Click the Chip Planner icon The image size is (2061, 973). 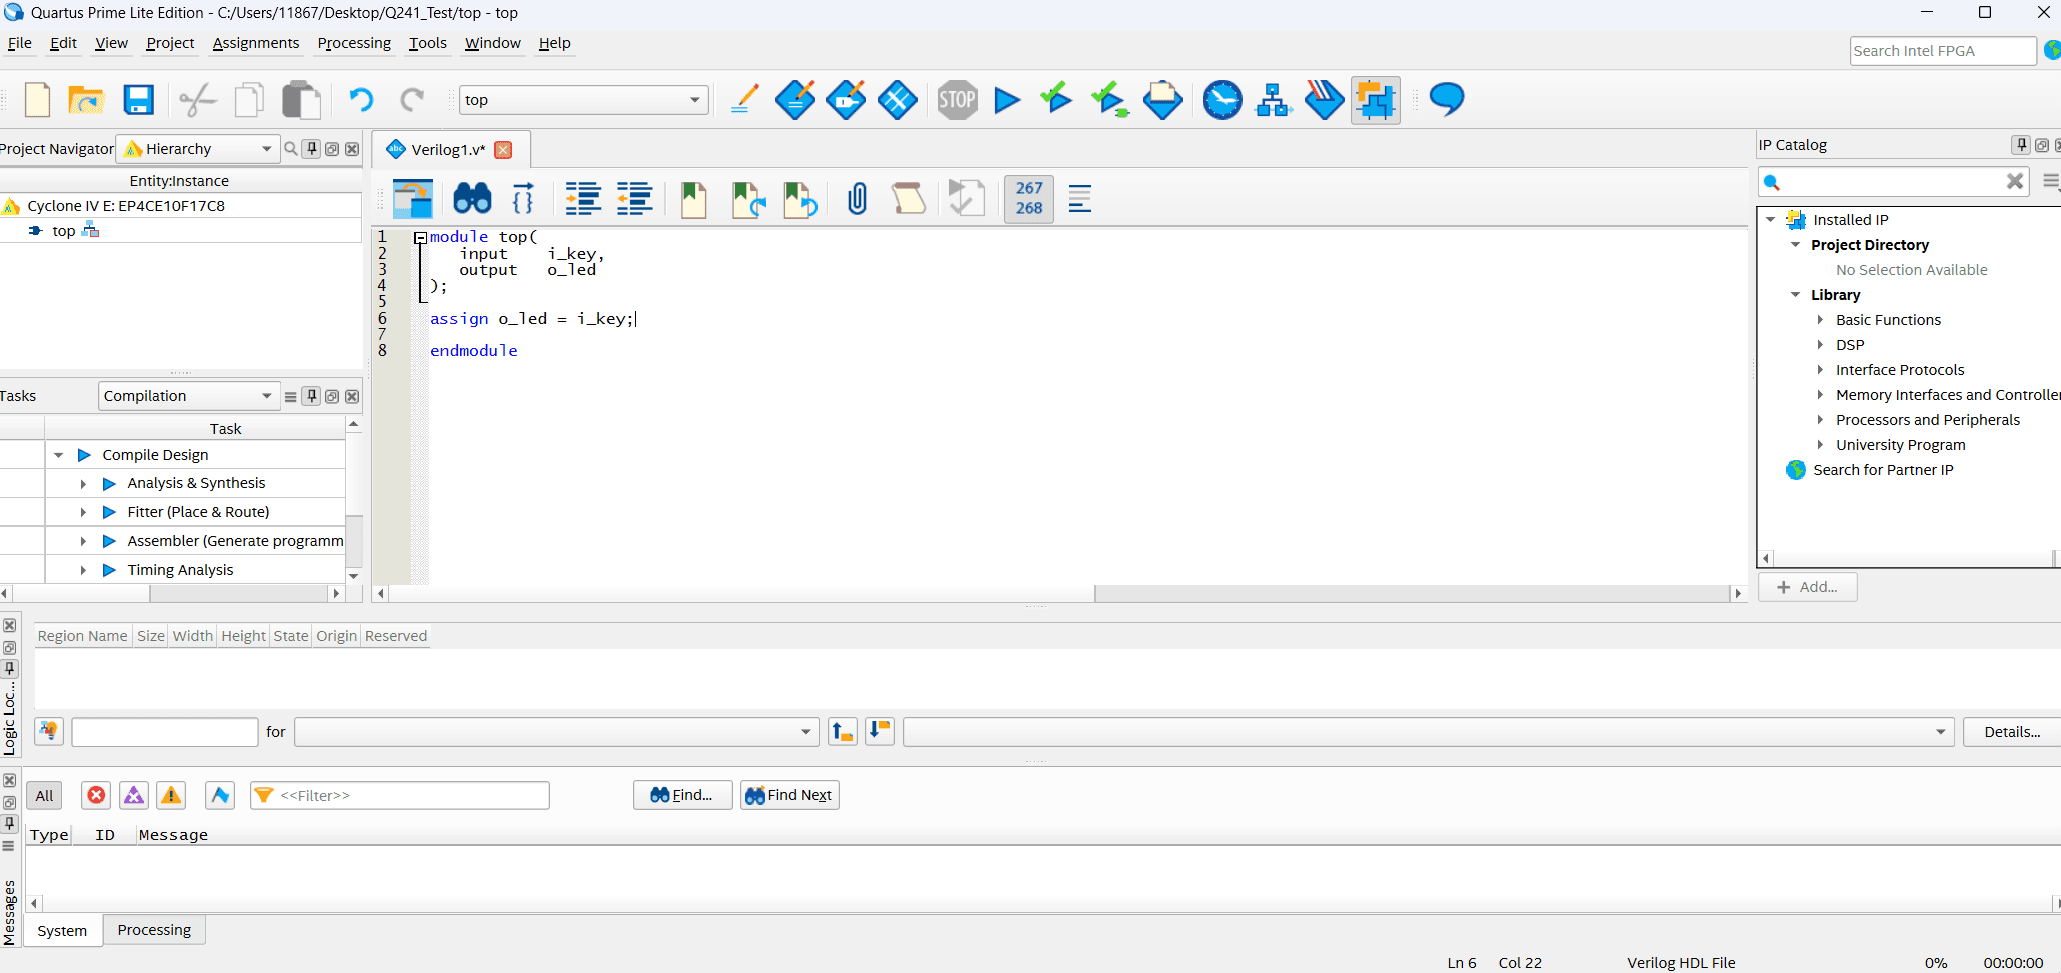[1375, 100]
